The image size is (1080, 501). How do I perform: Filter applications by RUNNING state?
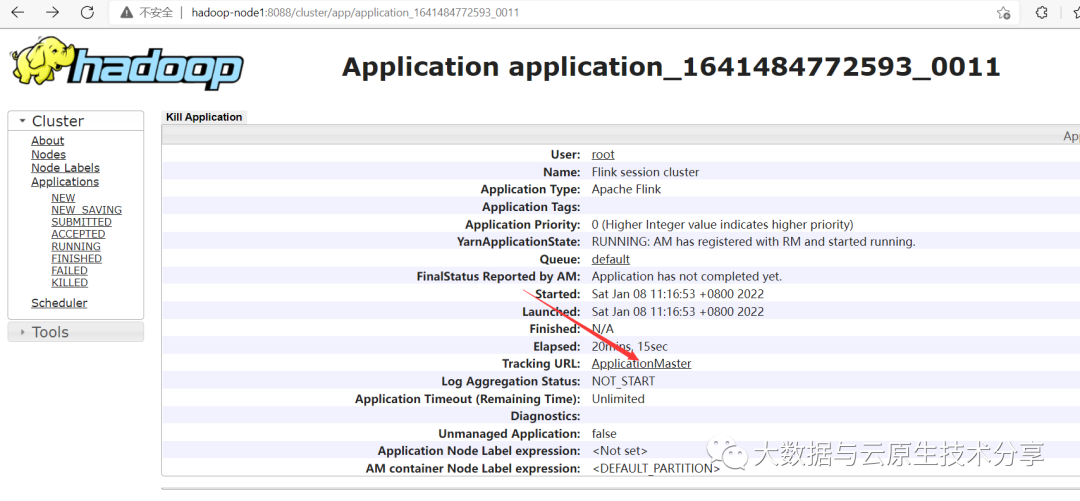click(x=76, y=247)
